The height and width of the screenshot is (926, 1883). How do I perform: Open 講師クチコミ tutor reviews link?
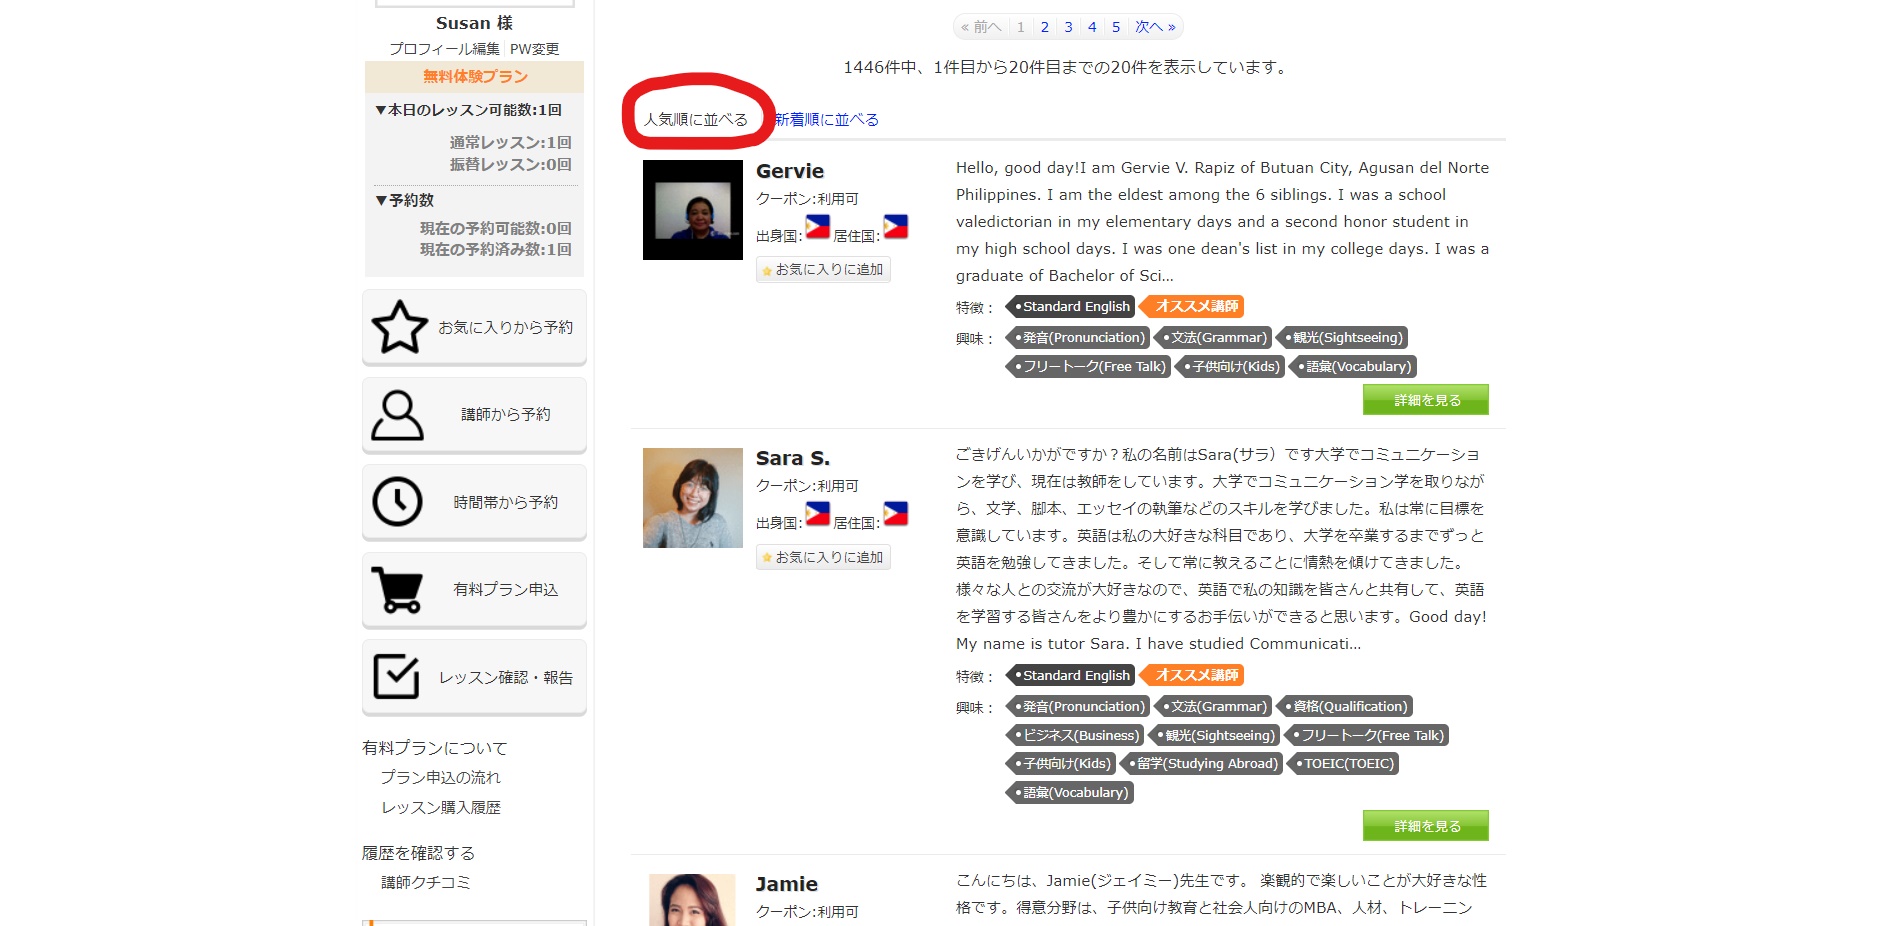[425, 882]
